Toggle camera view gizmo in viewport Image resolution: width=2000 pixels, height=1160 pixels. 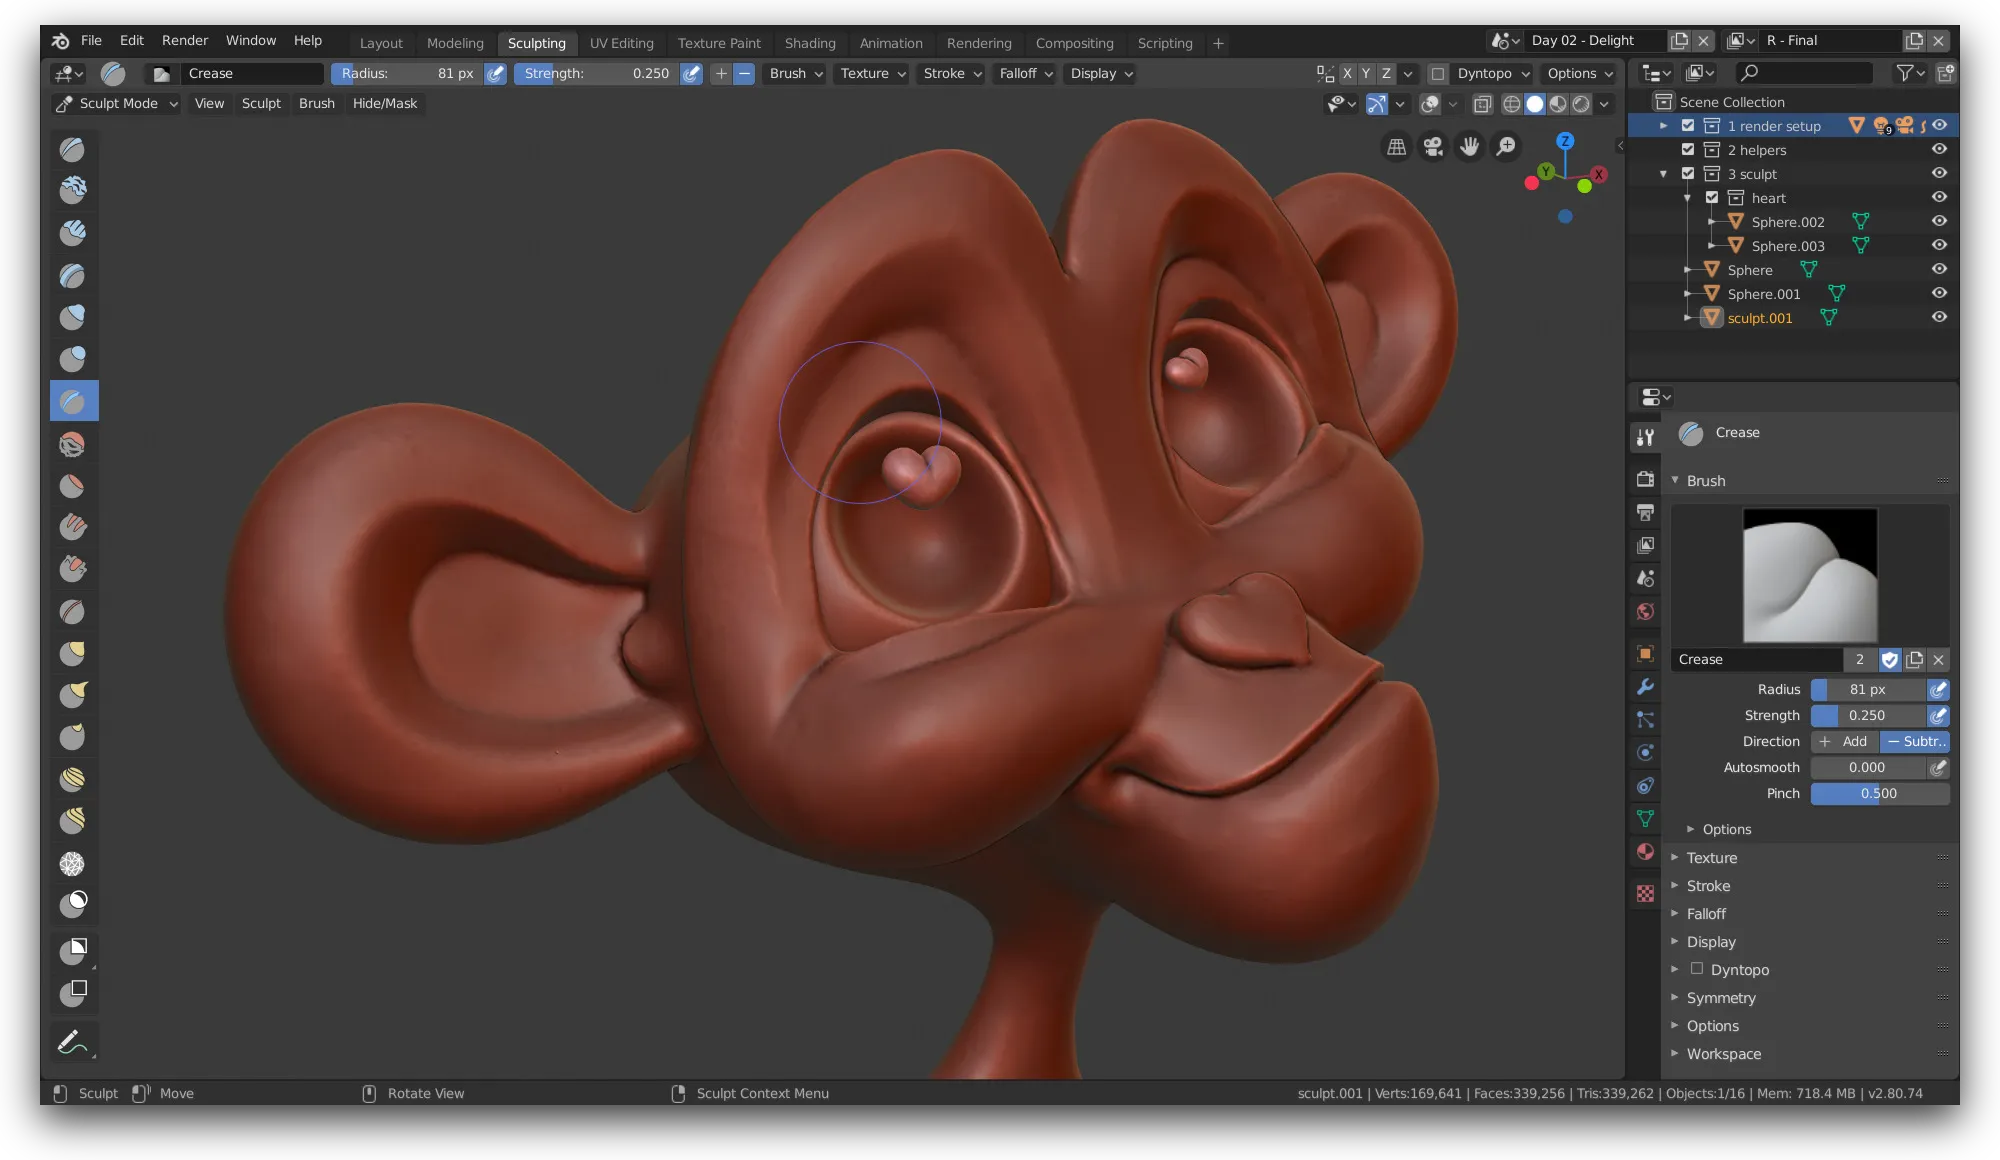pyautogui.click(x=1433, y=147)
